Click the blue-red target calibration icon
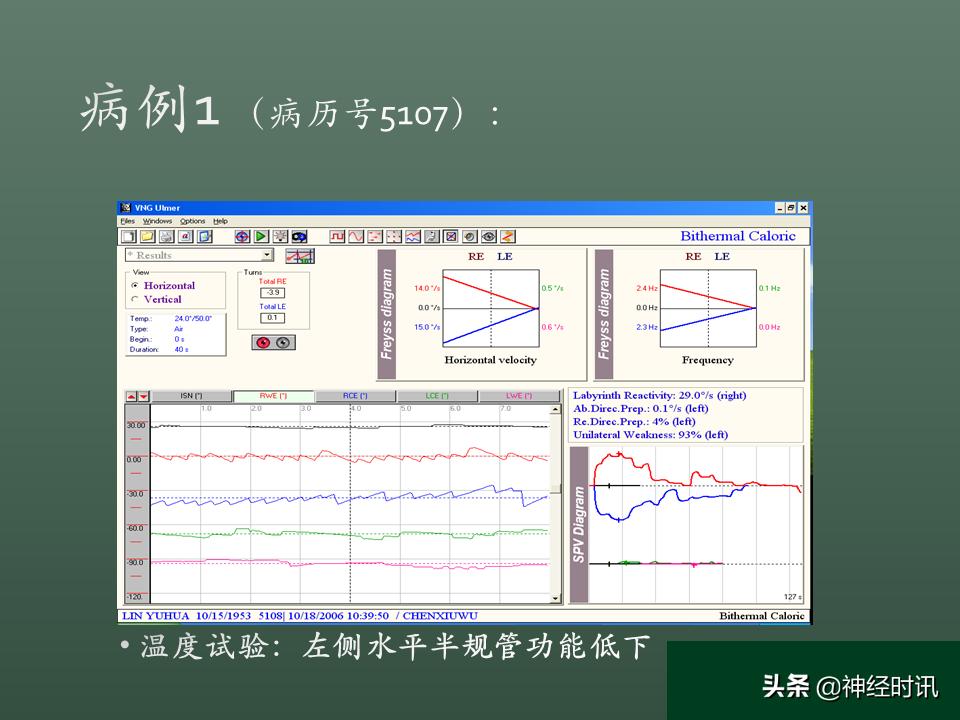 [x=242, y=236]
